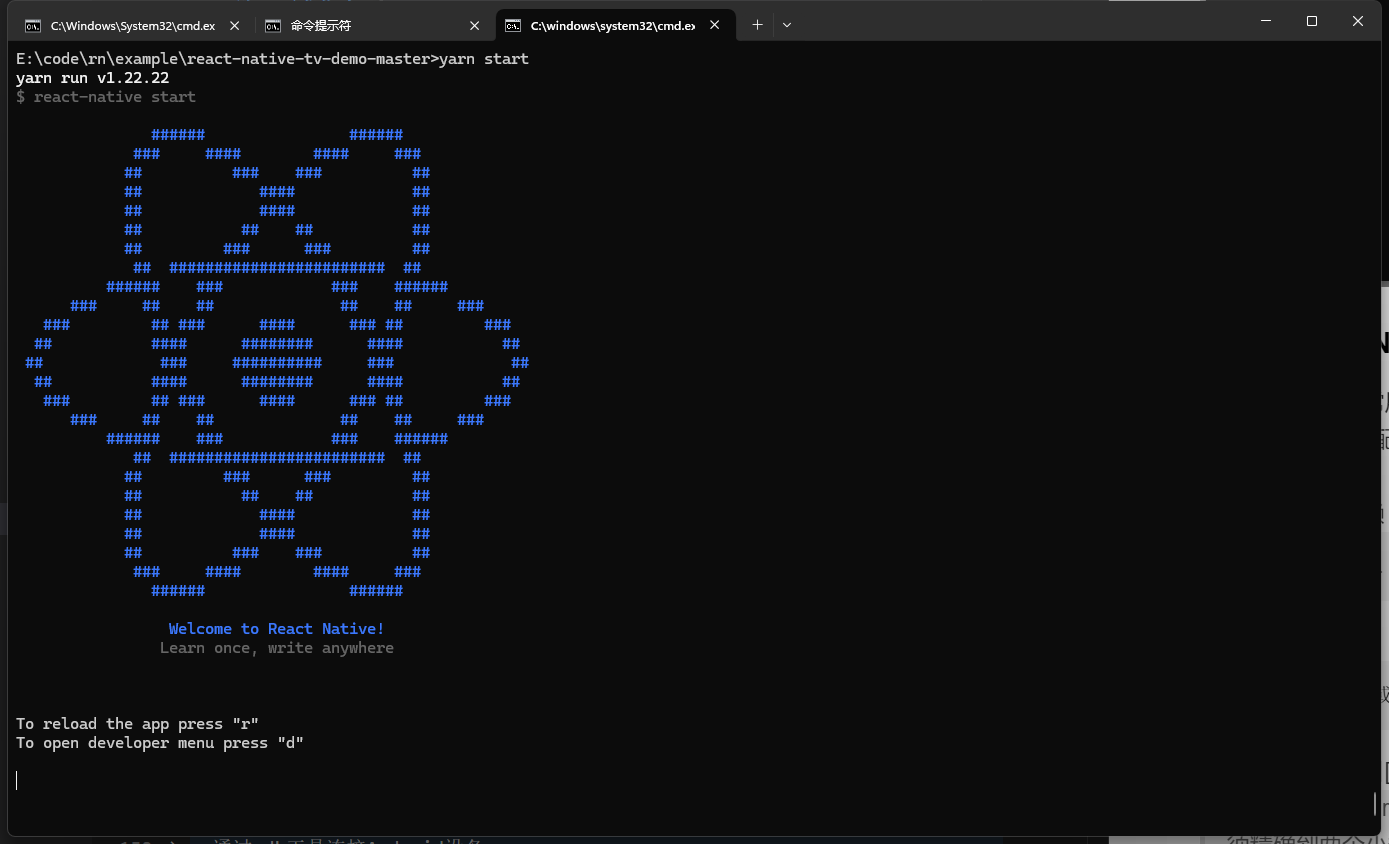The image size is (1389, 844).
Task: Maximize the terminal window
Action: (x=1312, y=21)
